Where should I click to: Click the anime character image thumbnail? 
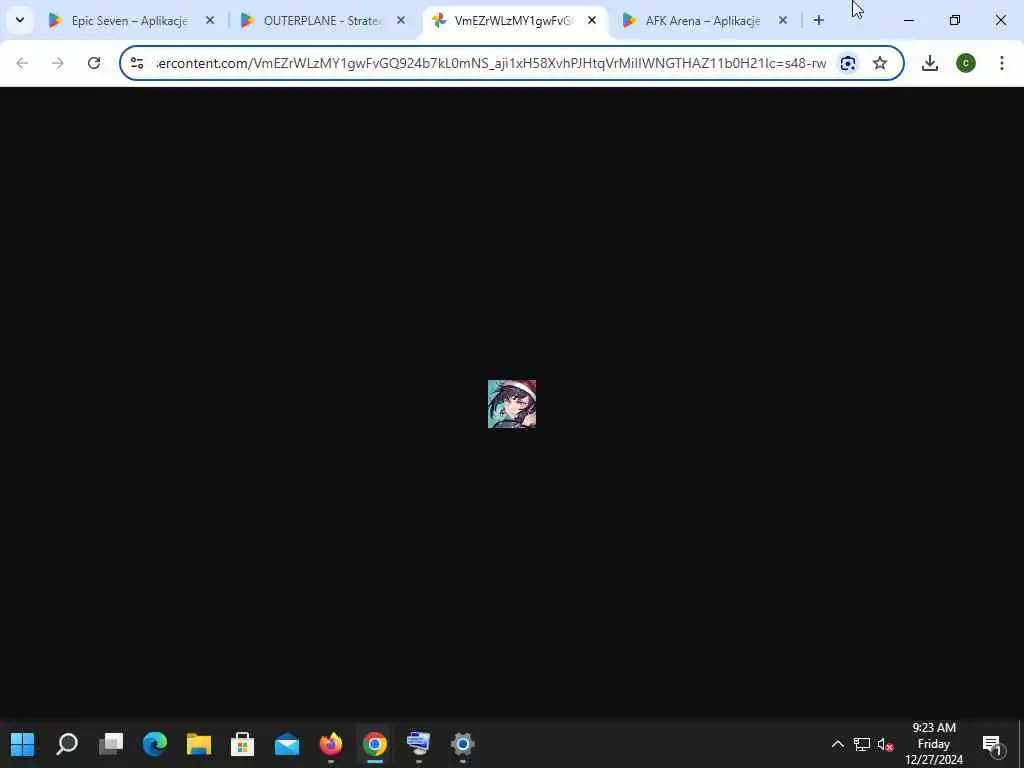(512, 404)
